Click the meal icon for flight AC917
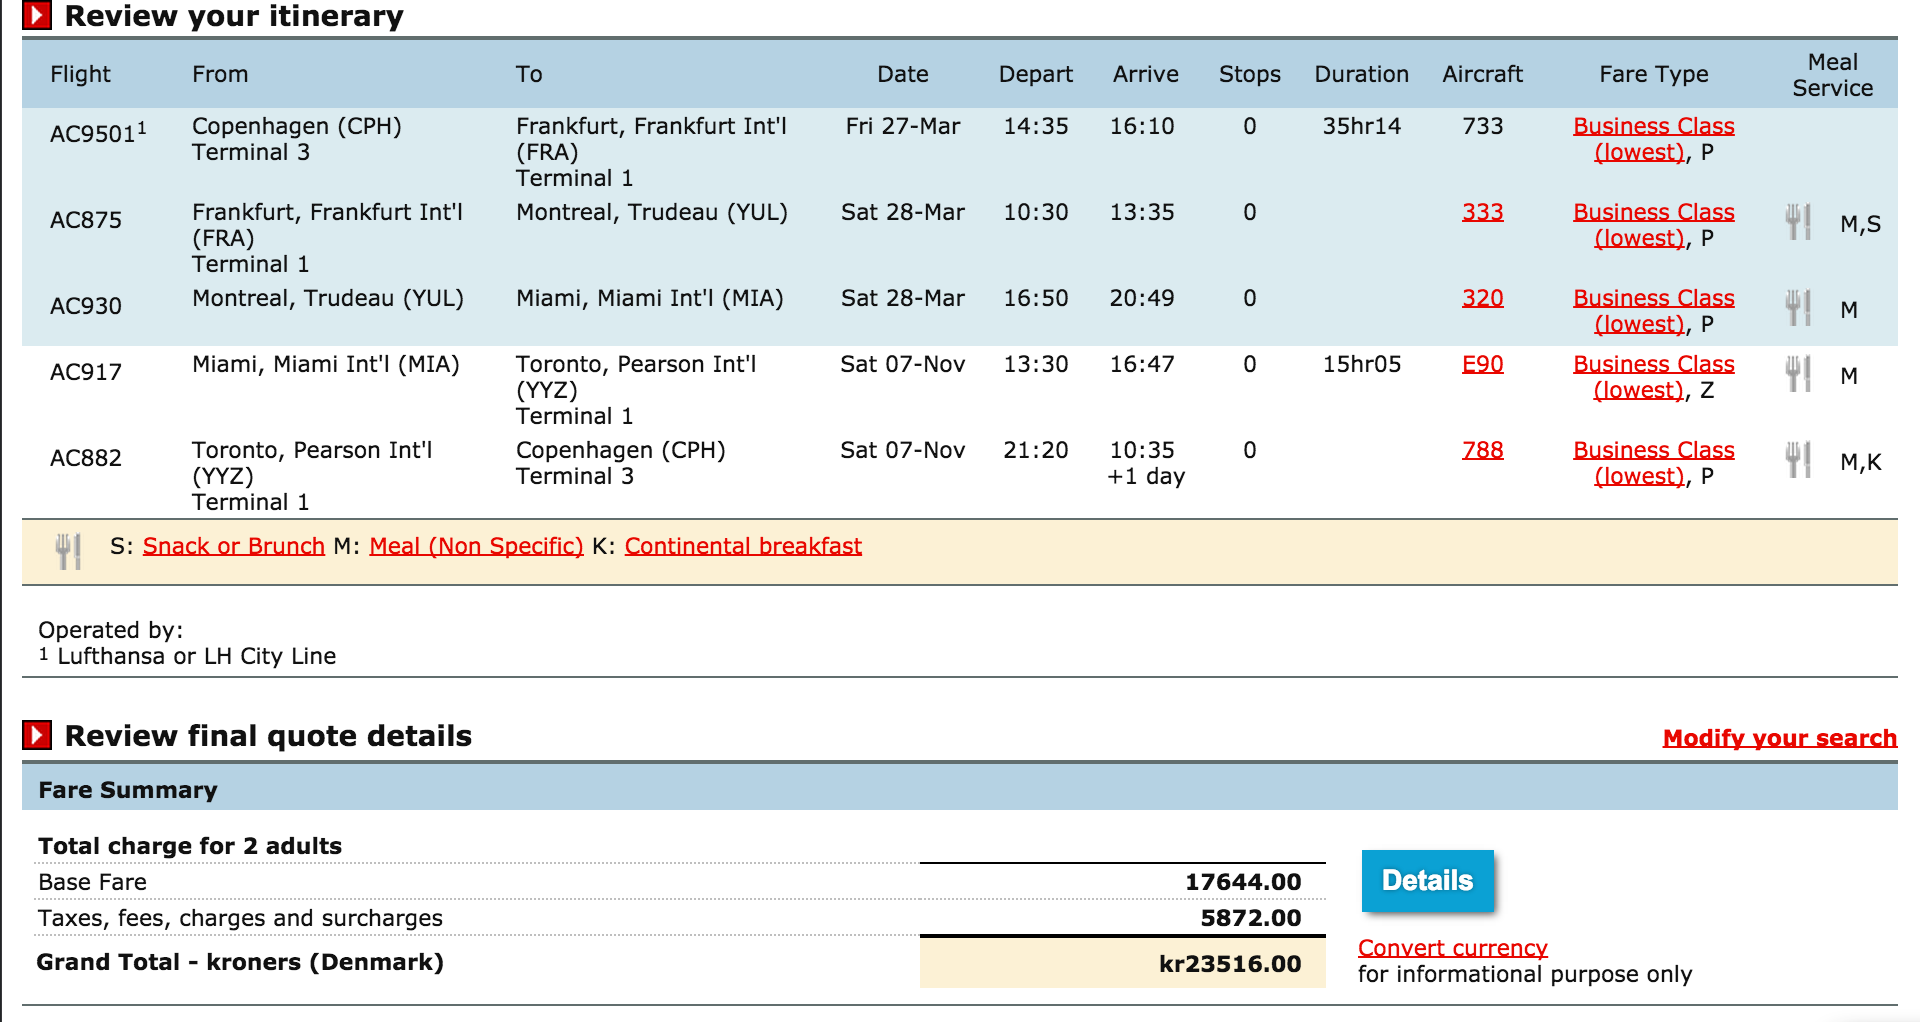This screenshot has height=1022, width=1920. click(1798, 374)
